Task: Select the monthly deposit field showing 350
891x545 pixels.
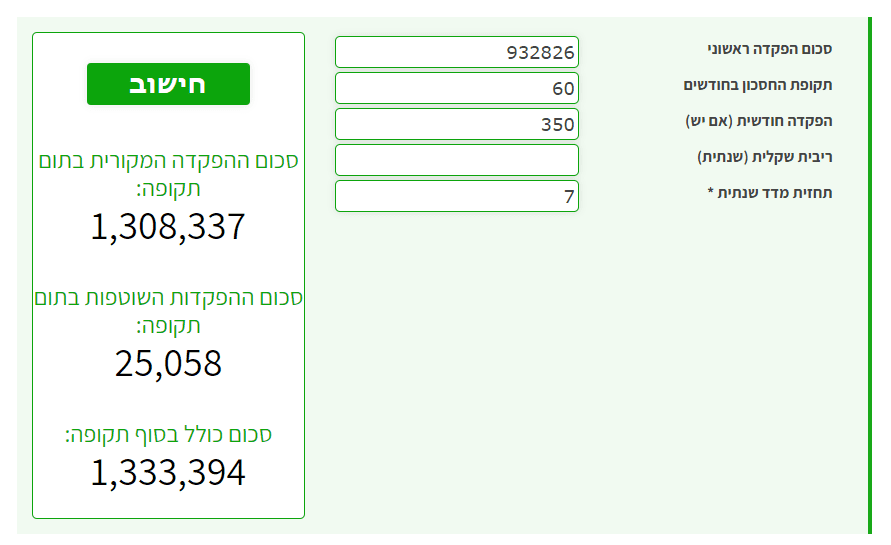Action: pos(456,124)
